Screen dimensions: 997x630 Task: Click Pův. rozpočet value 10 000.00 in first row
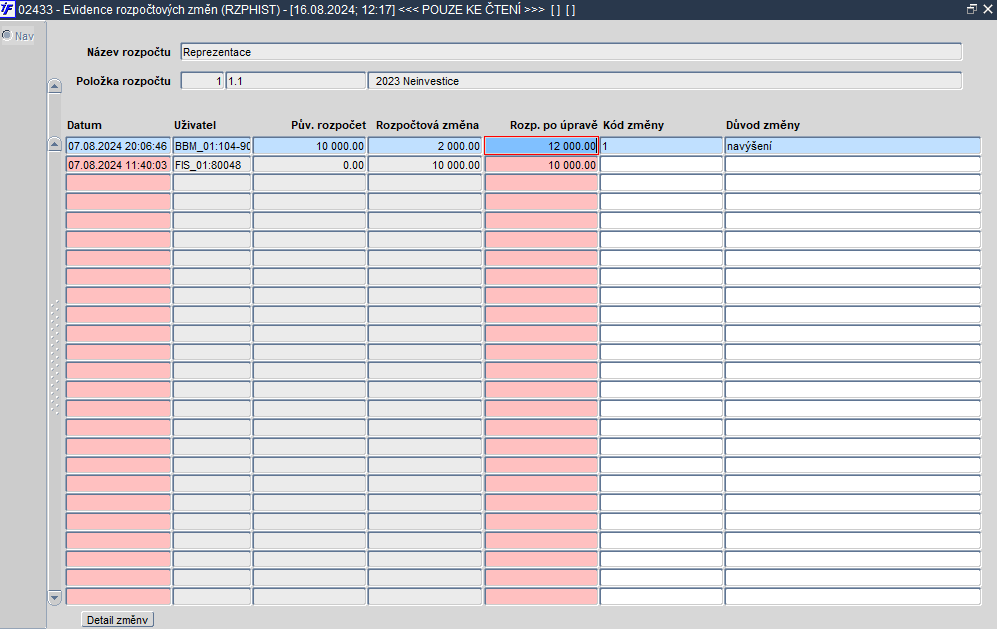(310, 146)
